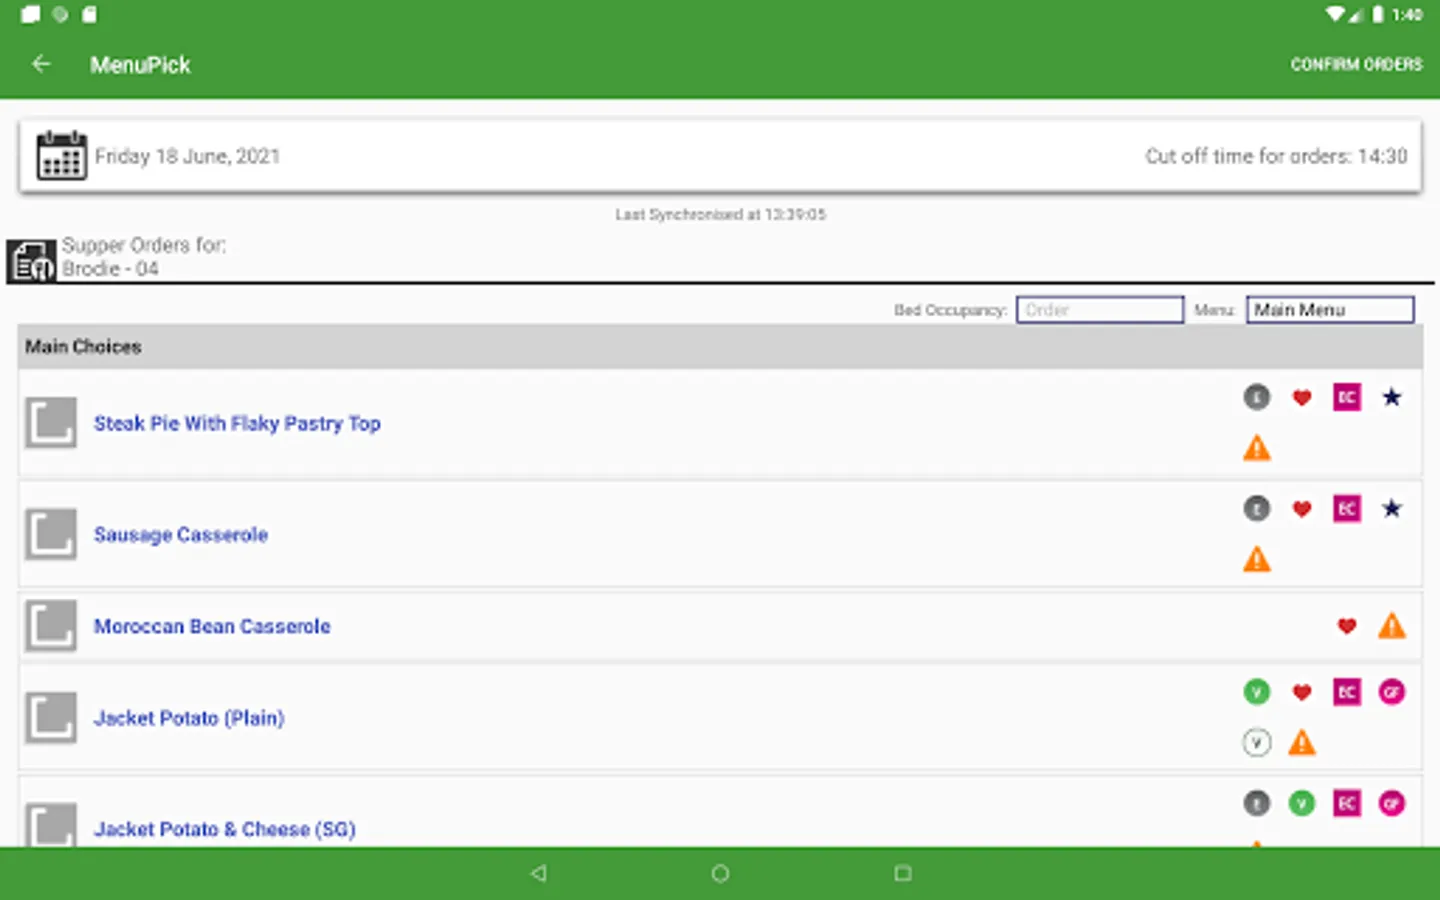Viewport: 1440px width, 900px height.
Task: Open Steak Pie With Flaky Pastry Top link
Action: coord(237,423)
